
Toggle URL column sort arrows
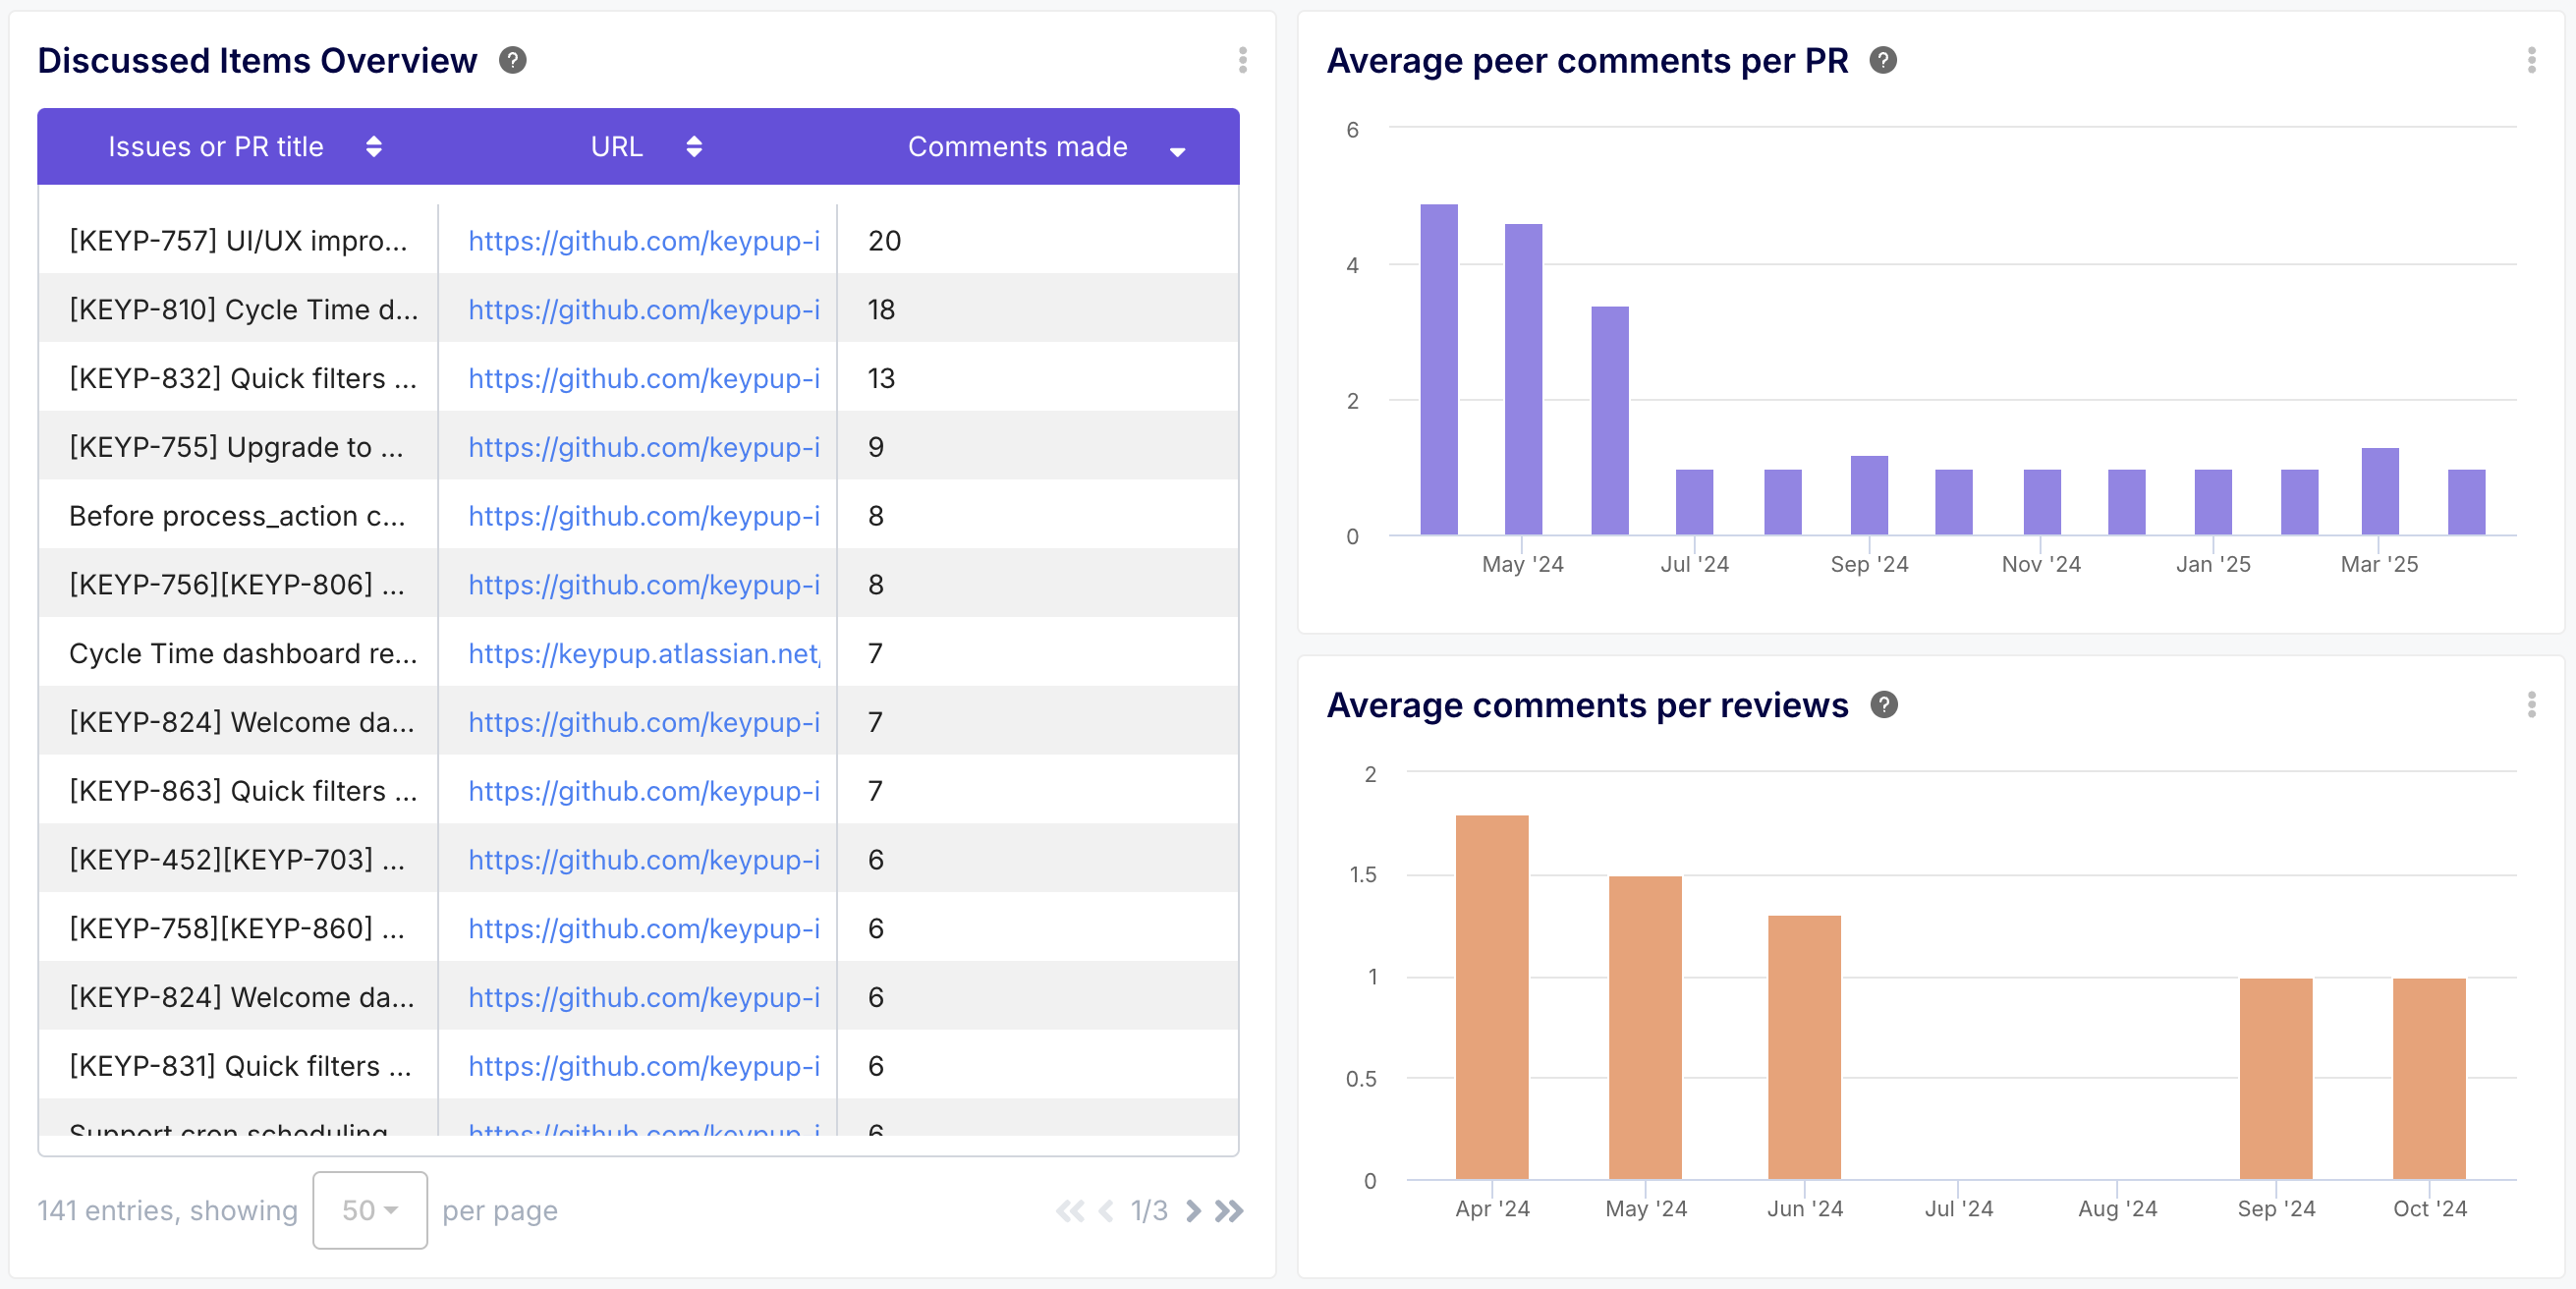pos(693,147)
